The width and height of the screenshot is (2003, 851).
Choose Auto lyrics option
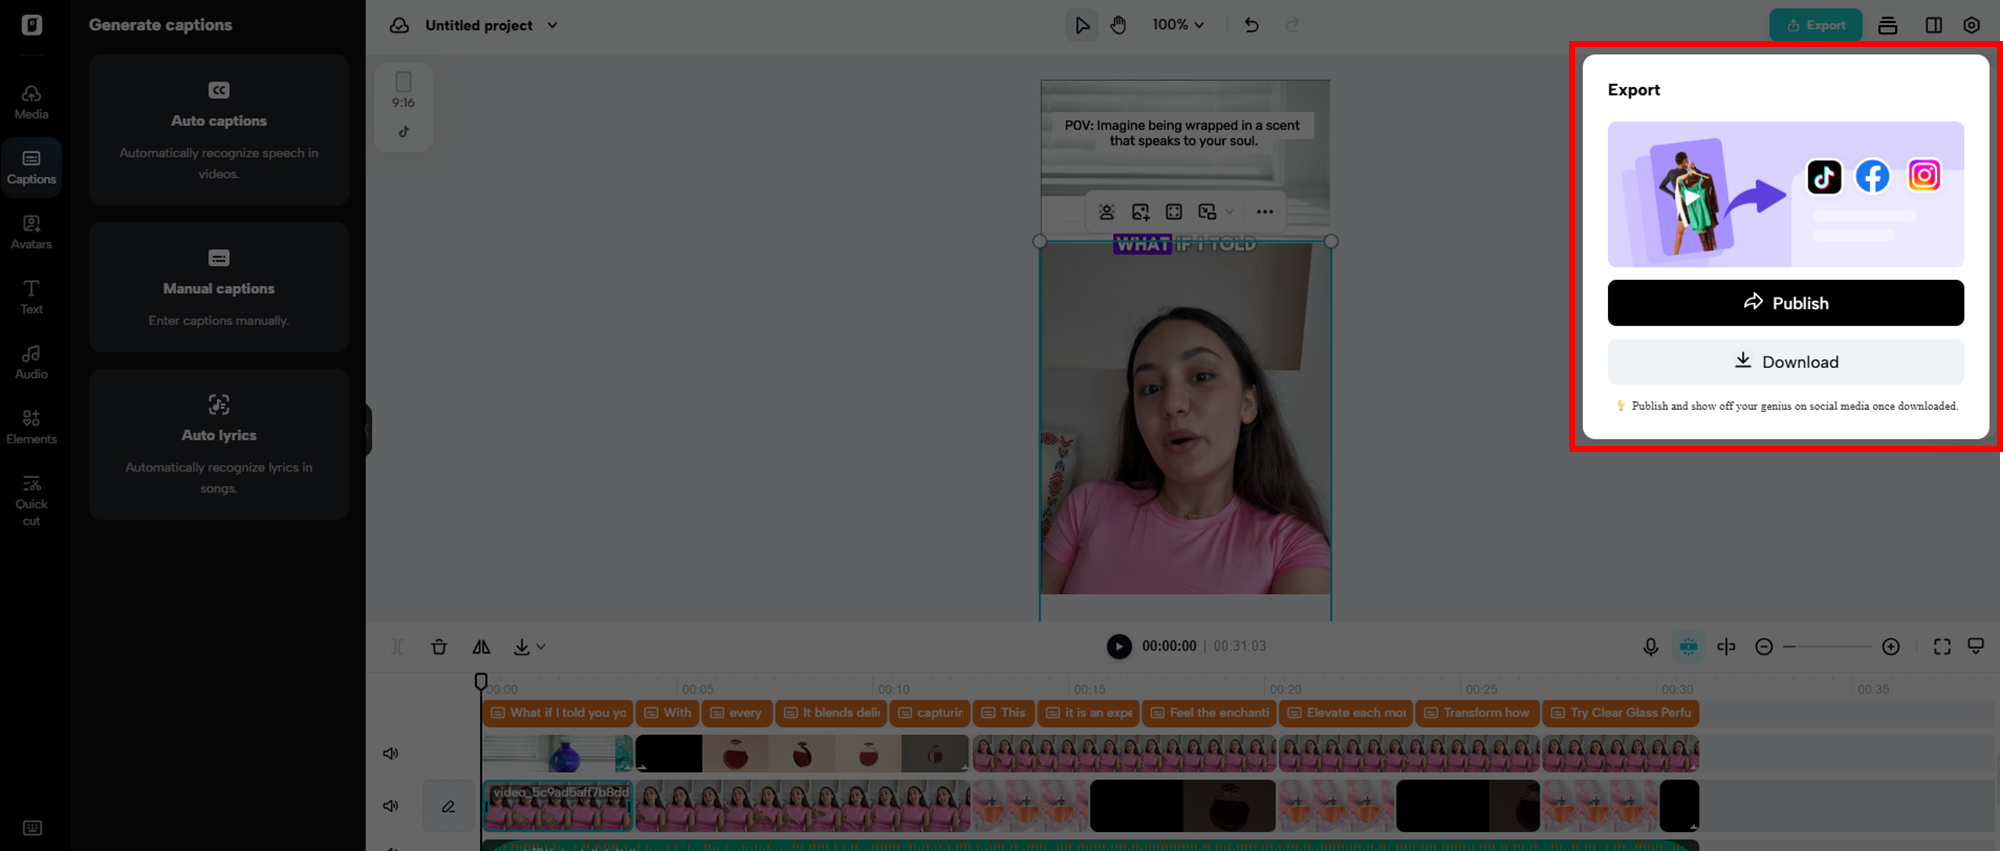219,444
